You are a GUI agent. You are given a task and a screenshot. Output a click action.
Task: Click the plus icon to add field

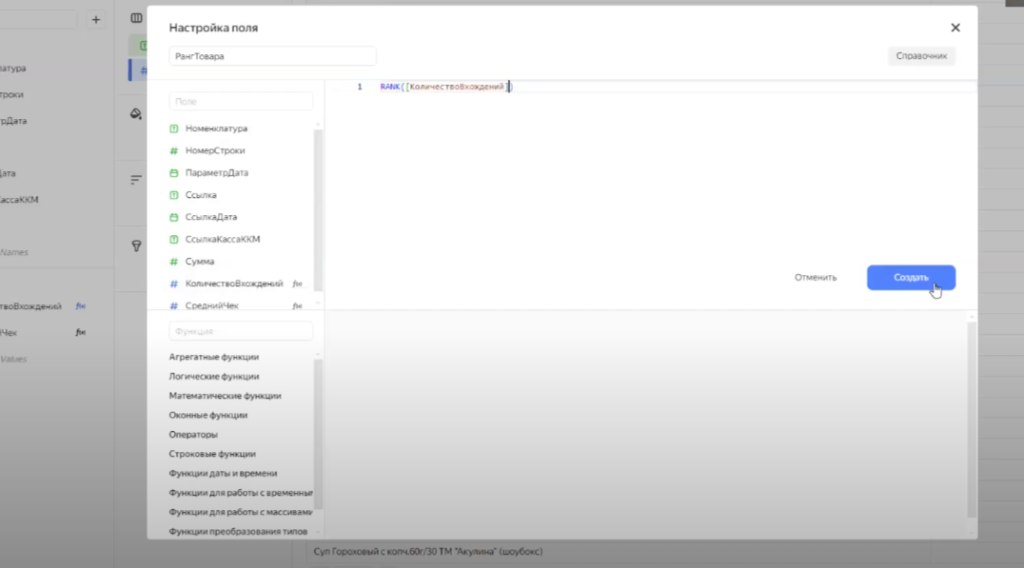[95, 20]
